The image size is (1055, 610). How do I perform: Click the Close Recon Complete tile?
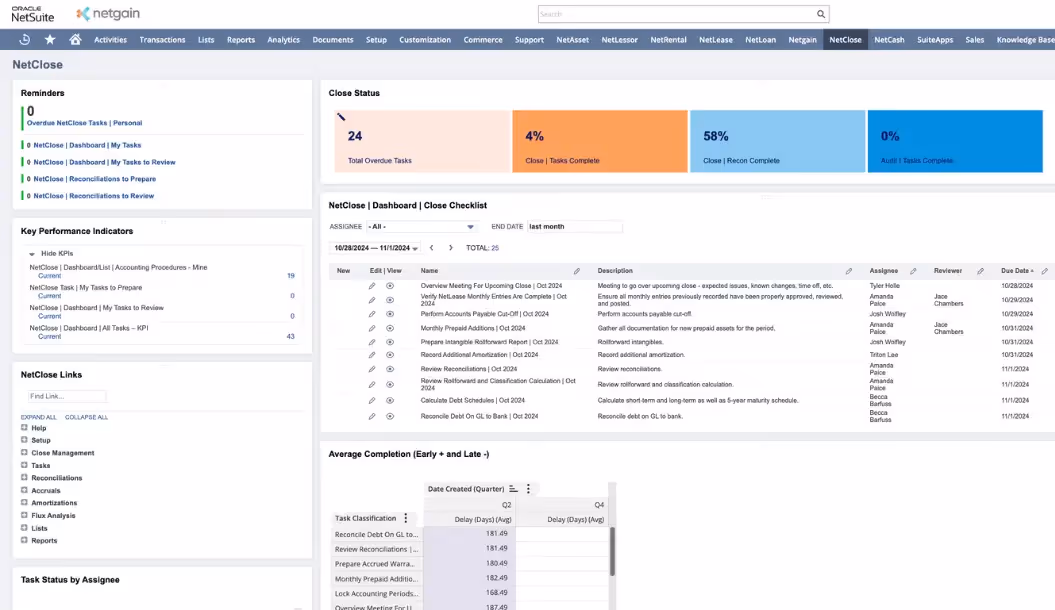point(777,141)
